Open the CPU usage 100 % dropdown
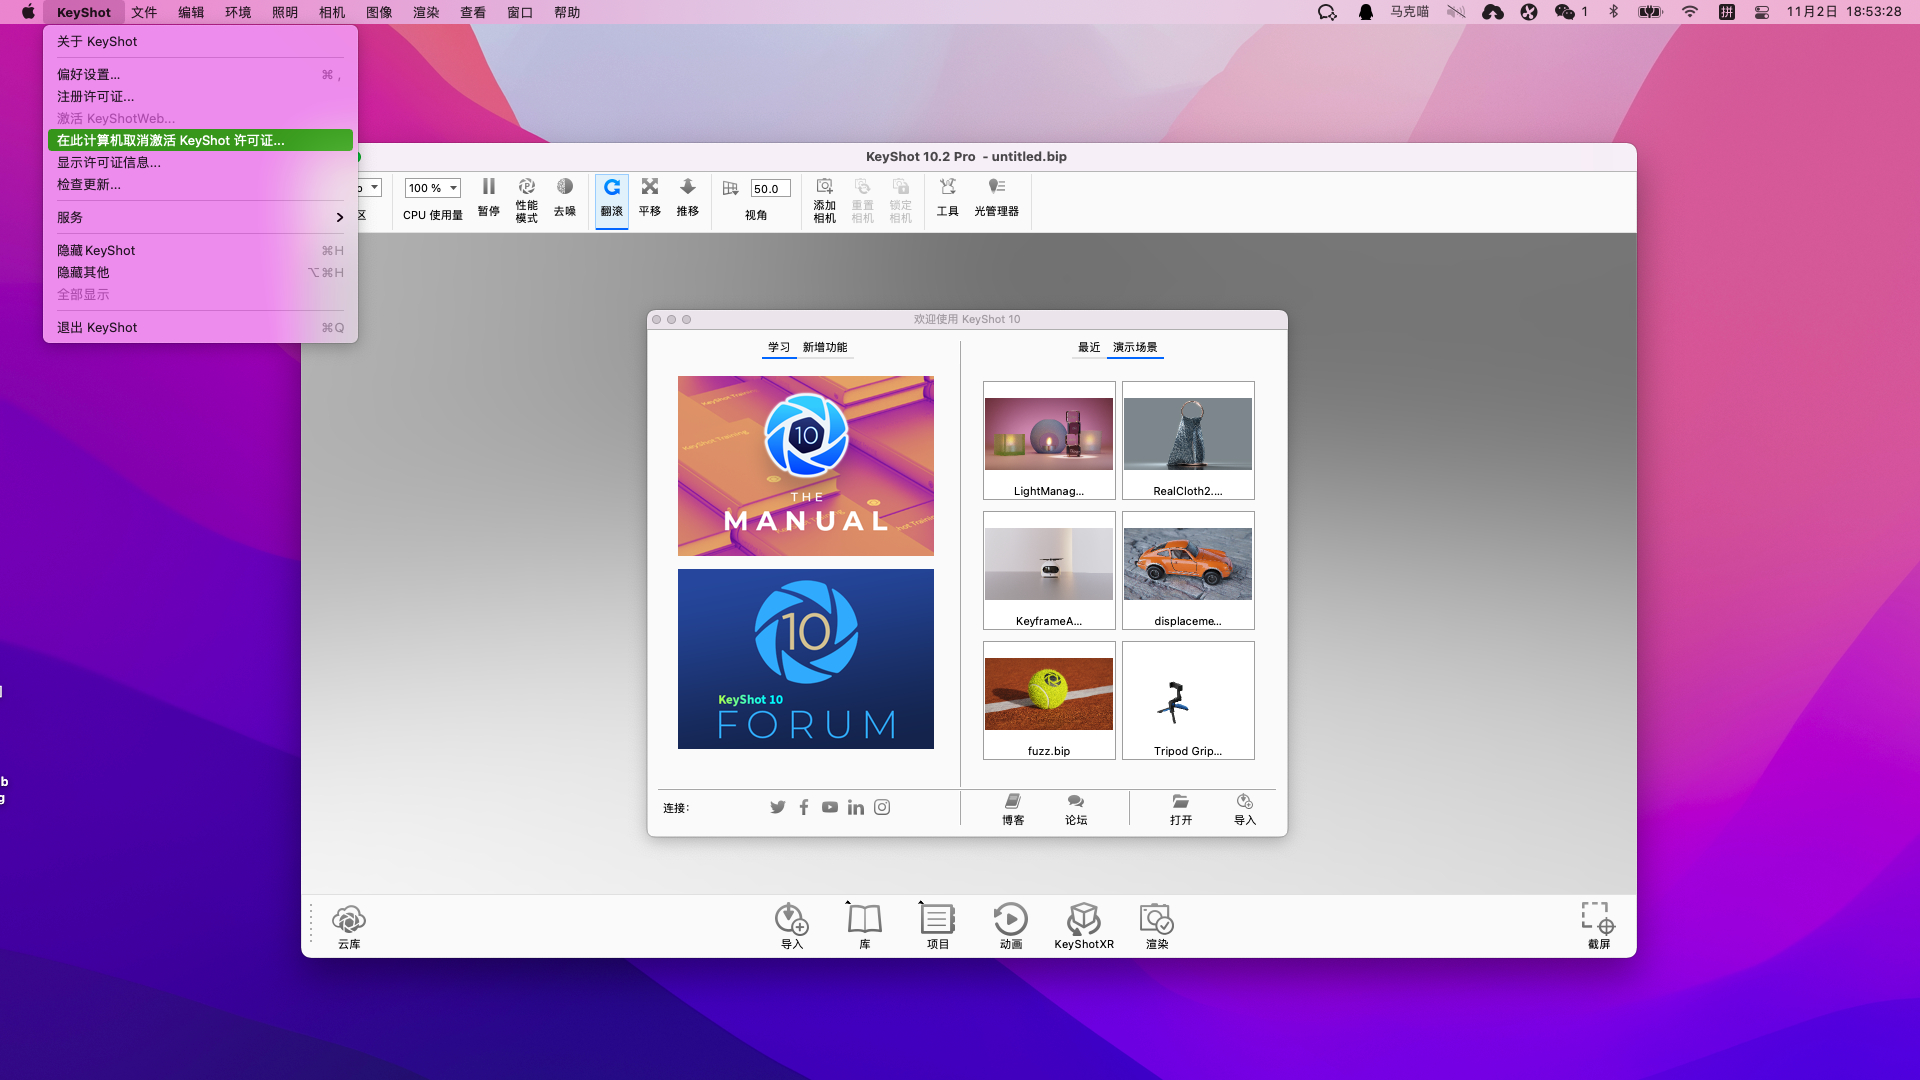Screen dimensions: 1920x1080 (x=432, y=188)
